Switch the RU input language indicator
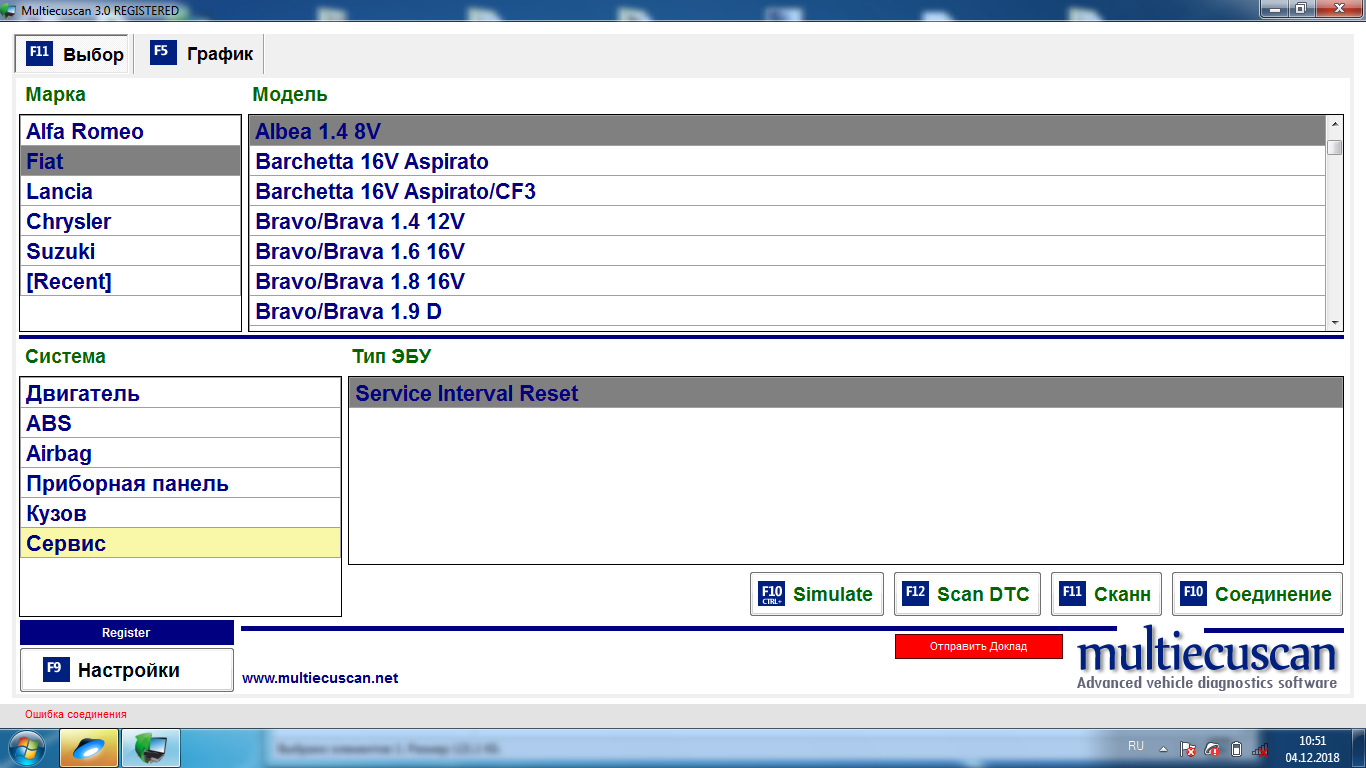The height and width of the screenshot is (768, 1366). pyautogui.click(x=1136, y=746)
